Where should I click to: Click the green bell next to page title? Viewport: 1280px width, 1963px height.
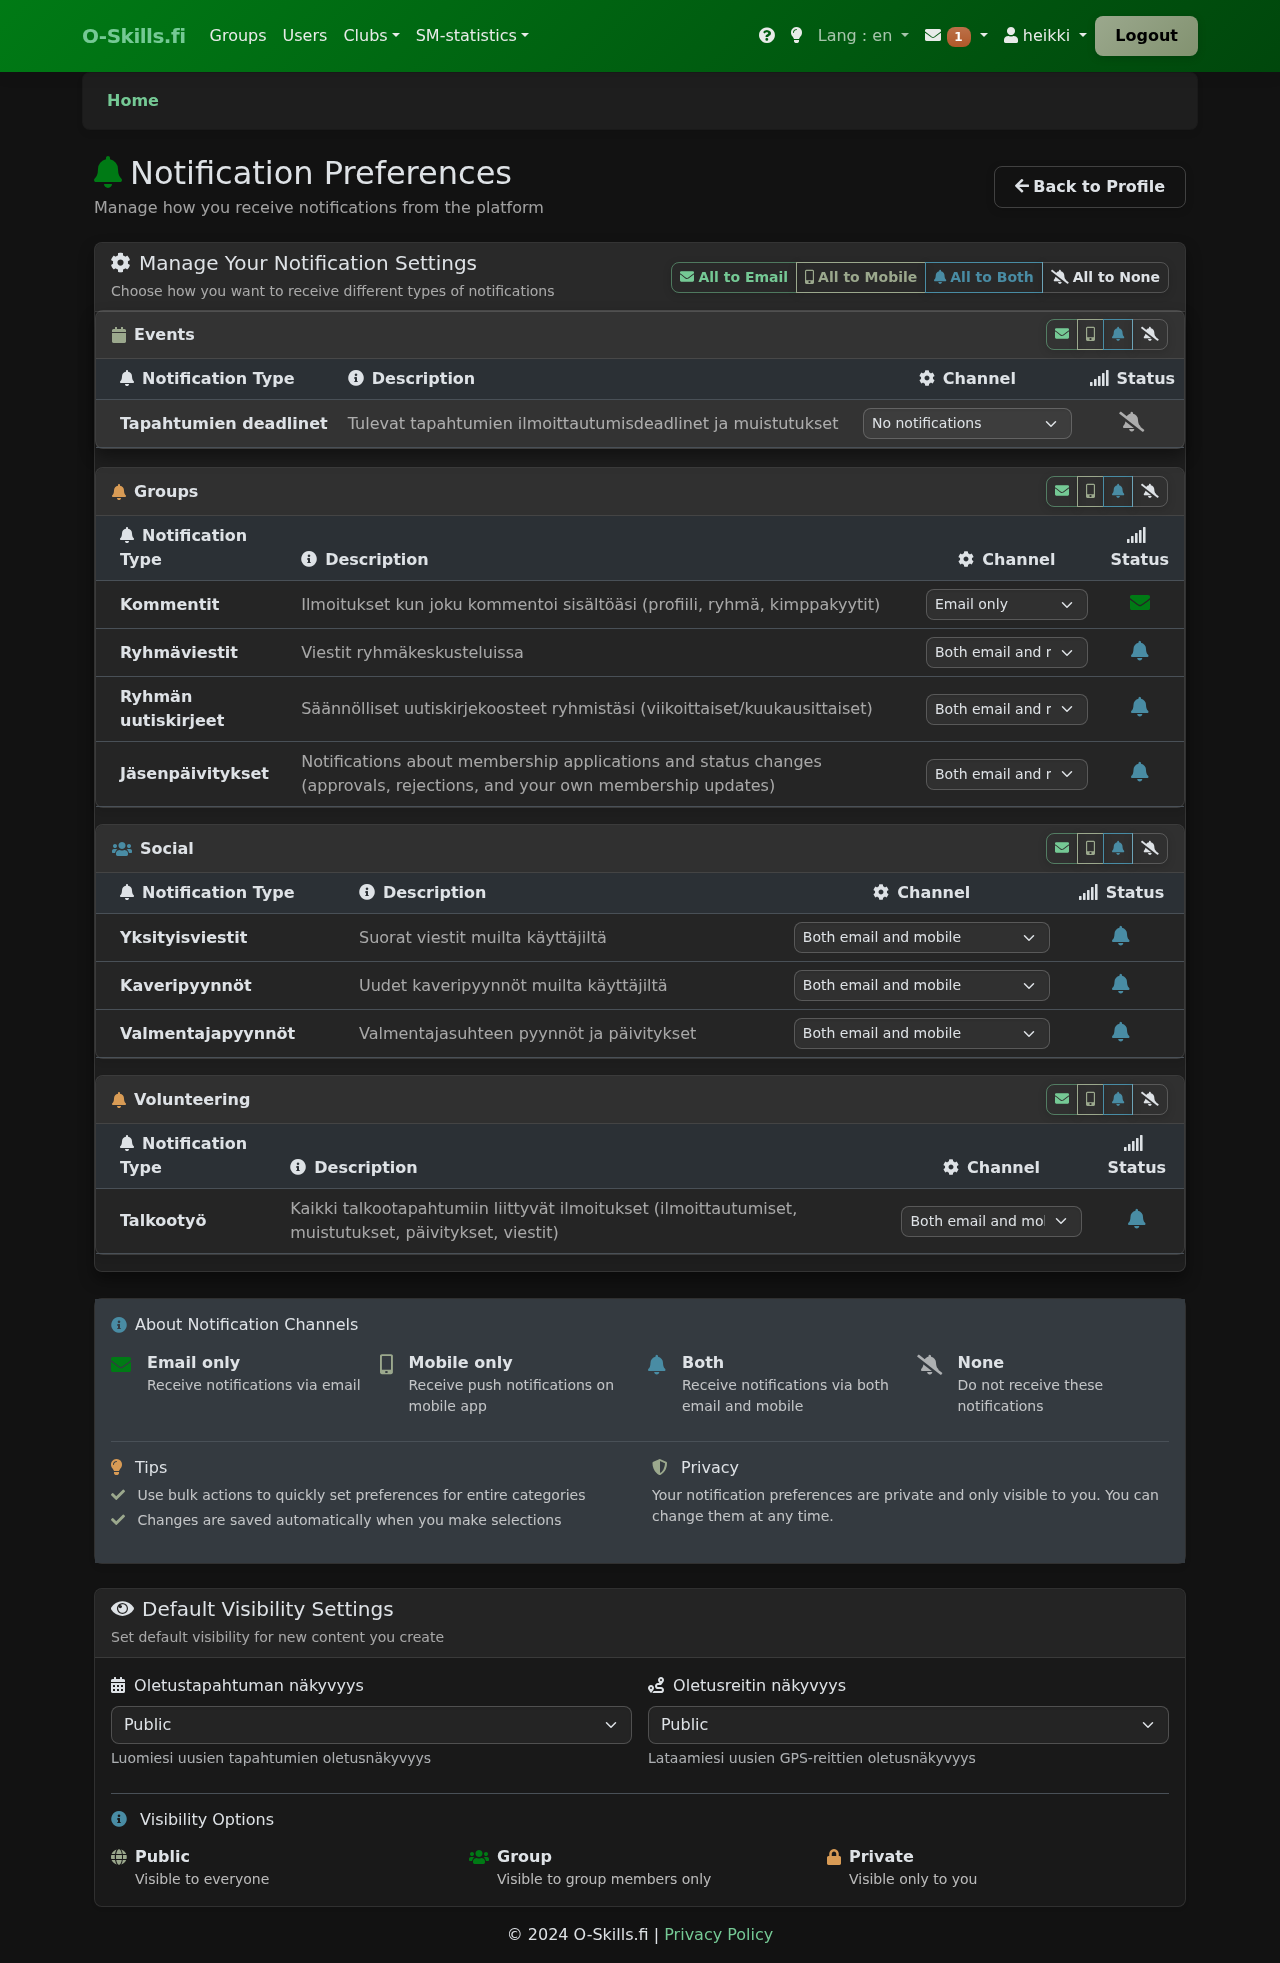(108, 172)
